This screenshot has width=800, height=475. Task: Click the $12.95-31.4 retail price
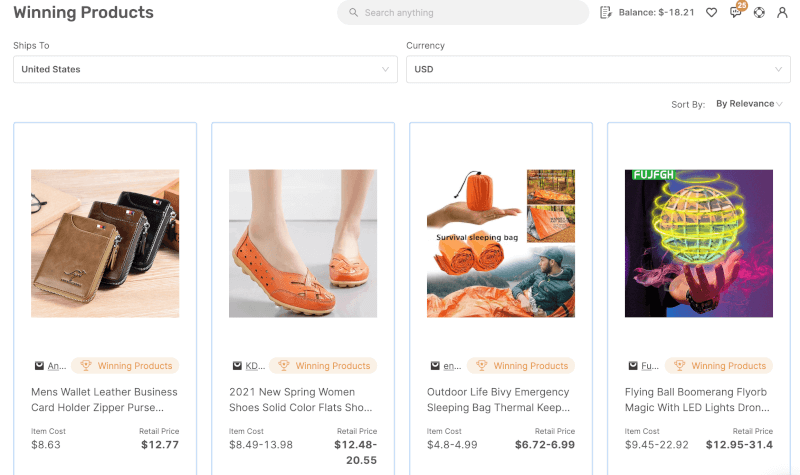(739, 444)
